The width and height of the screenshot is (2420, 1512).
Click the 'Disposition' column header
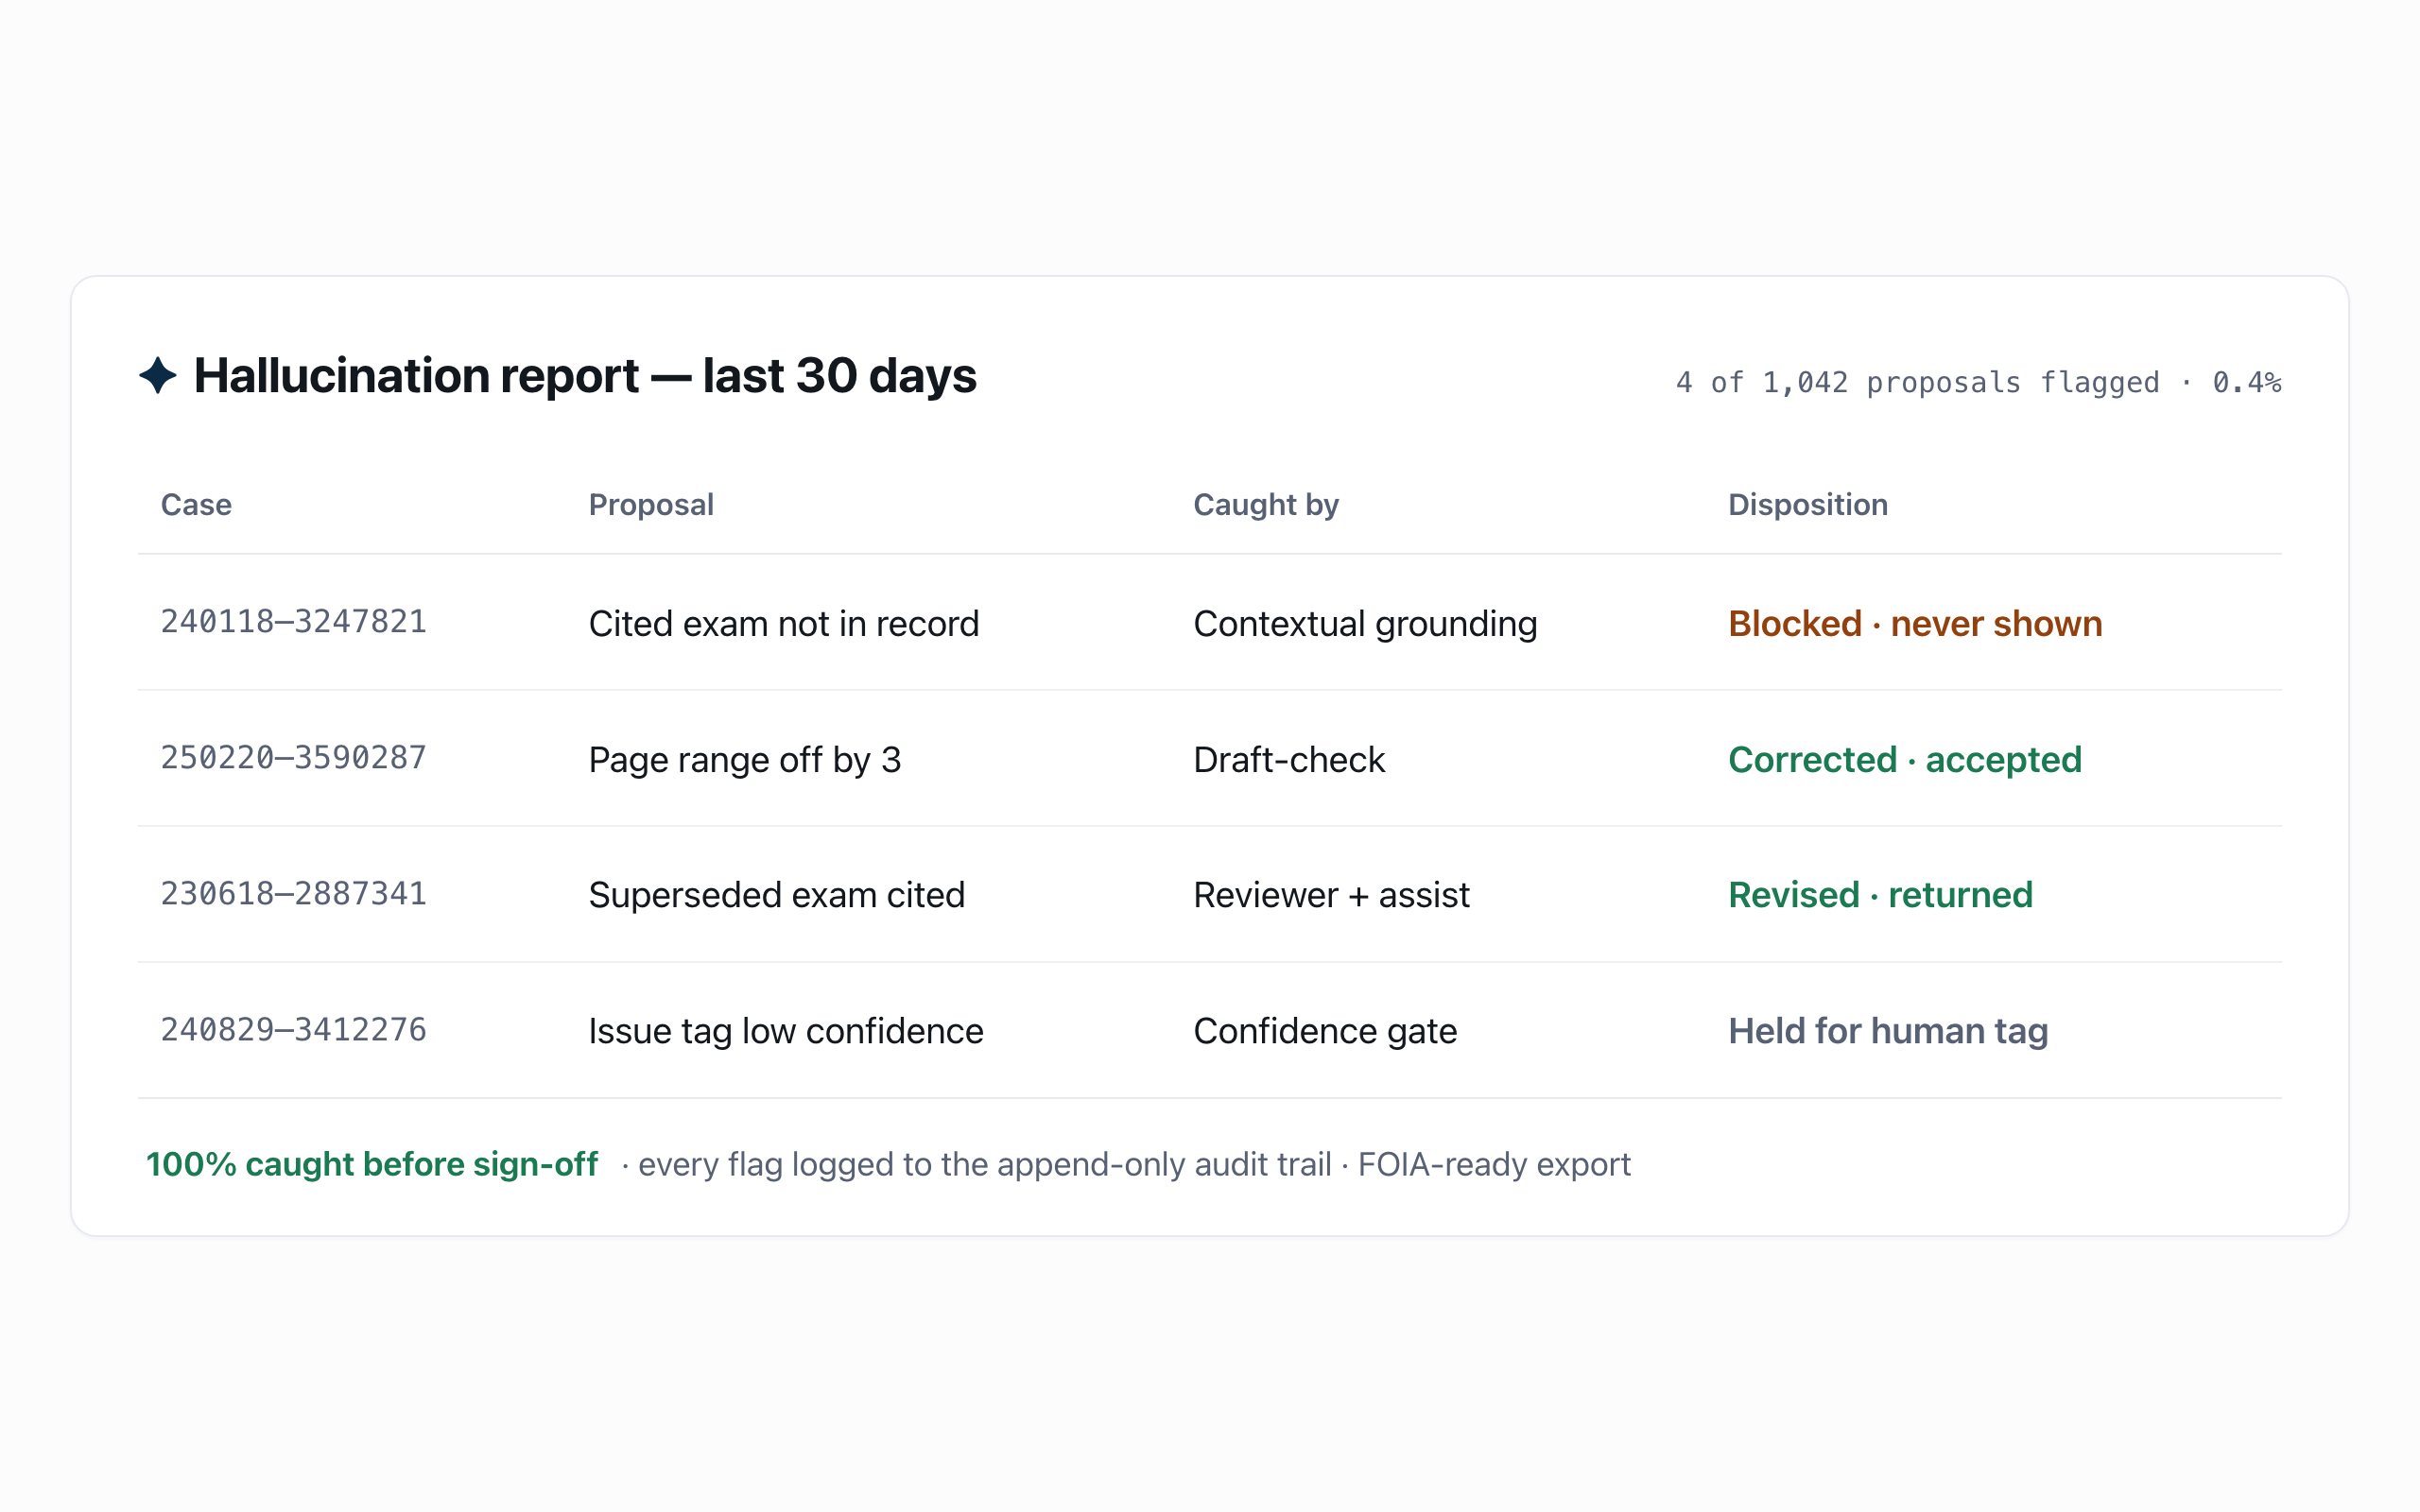[1808, 504]
